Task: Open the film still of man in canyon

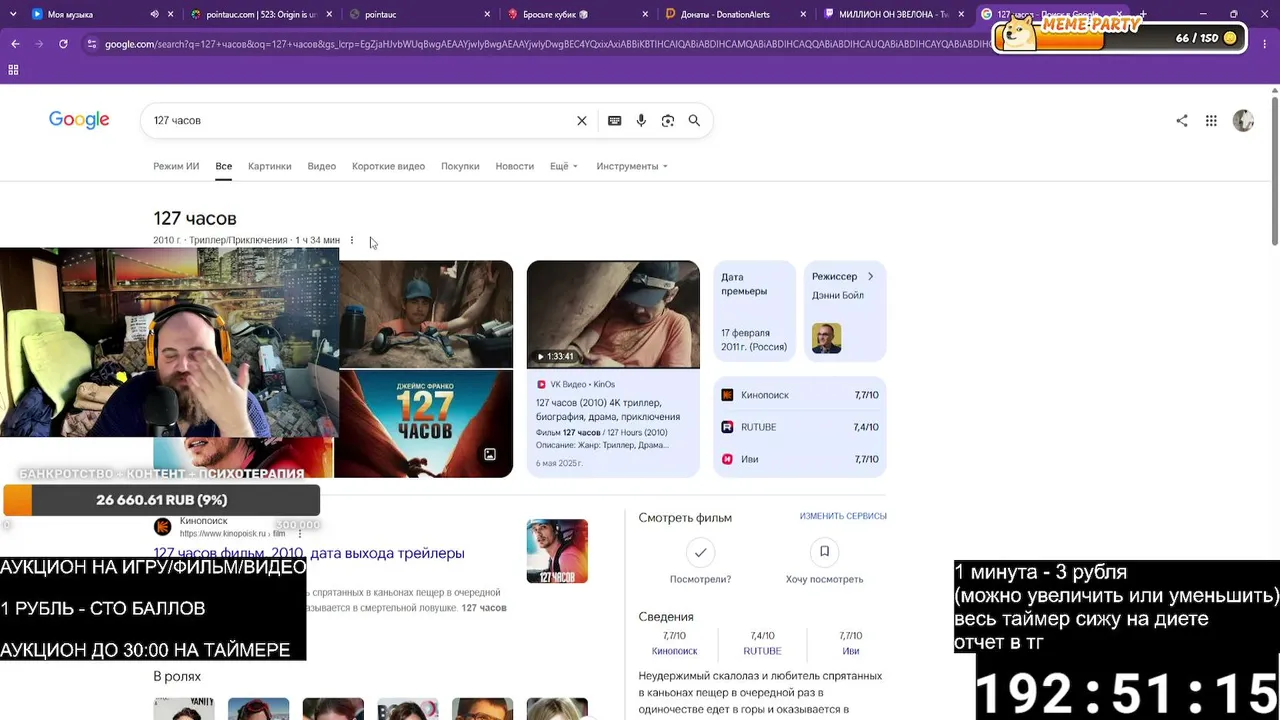Action: [x=426, y=314]
